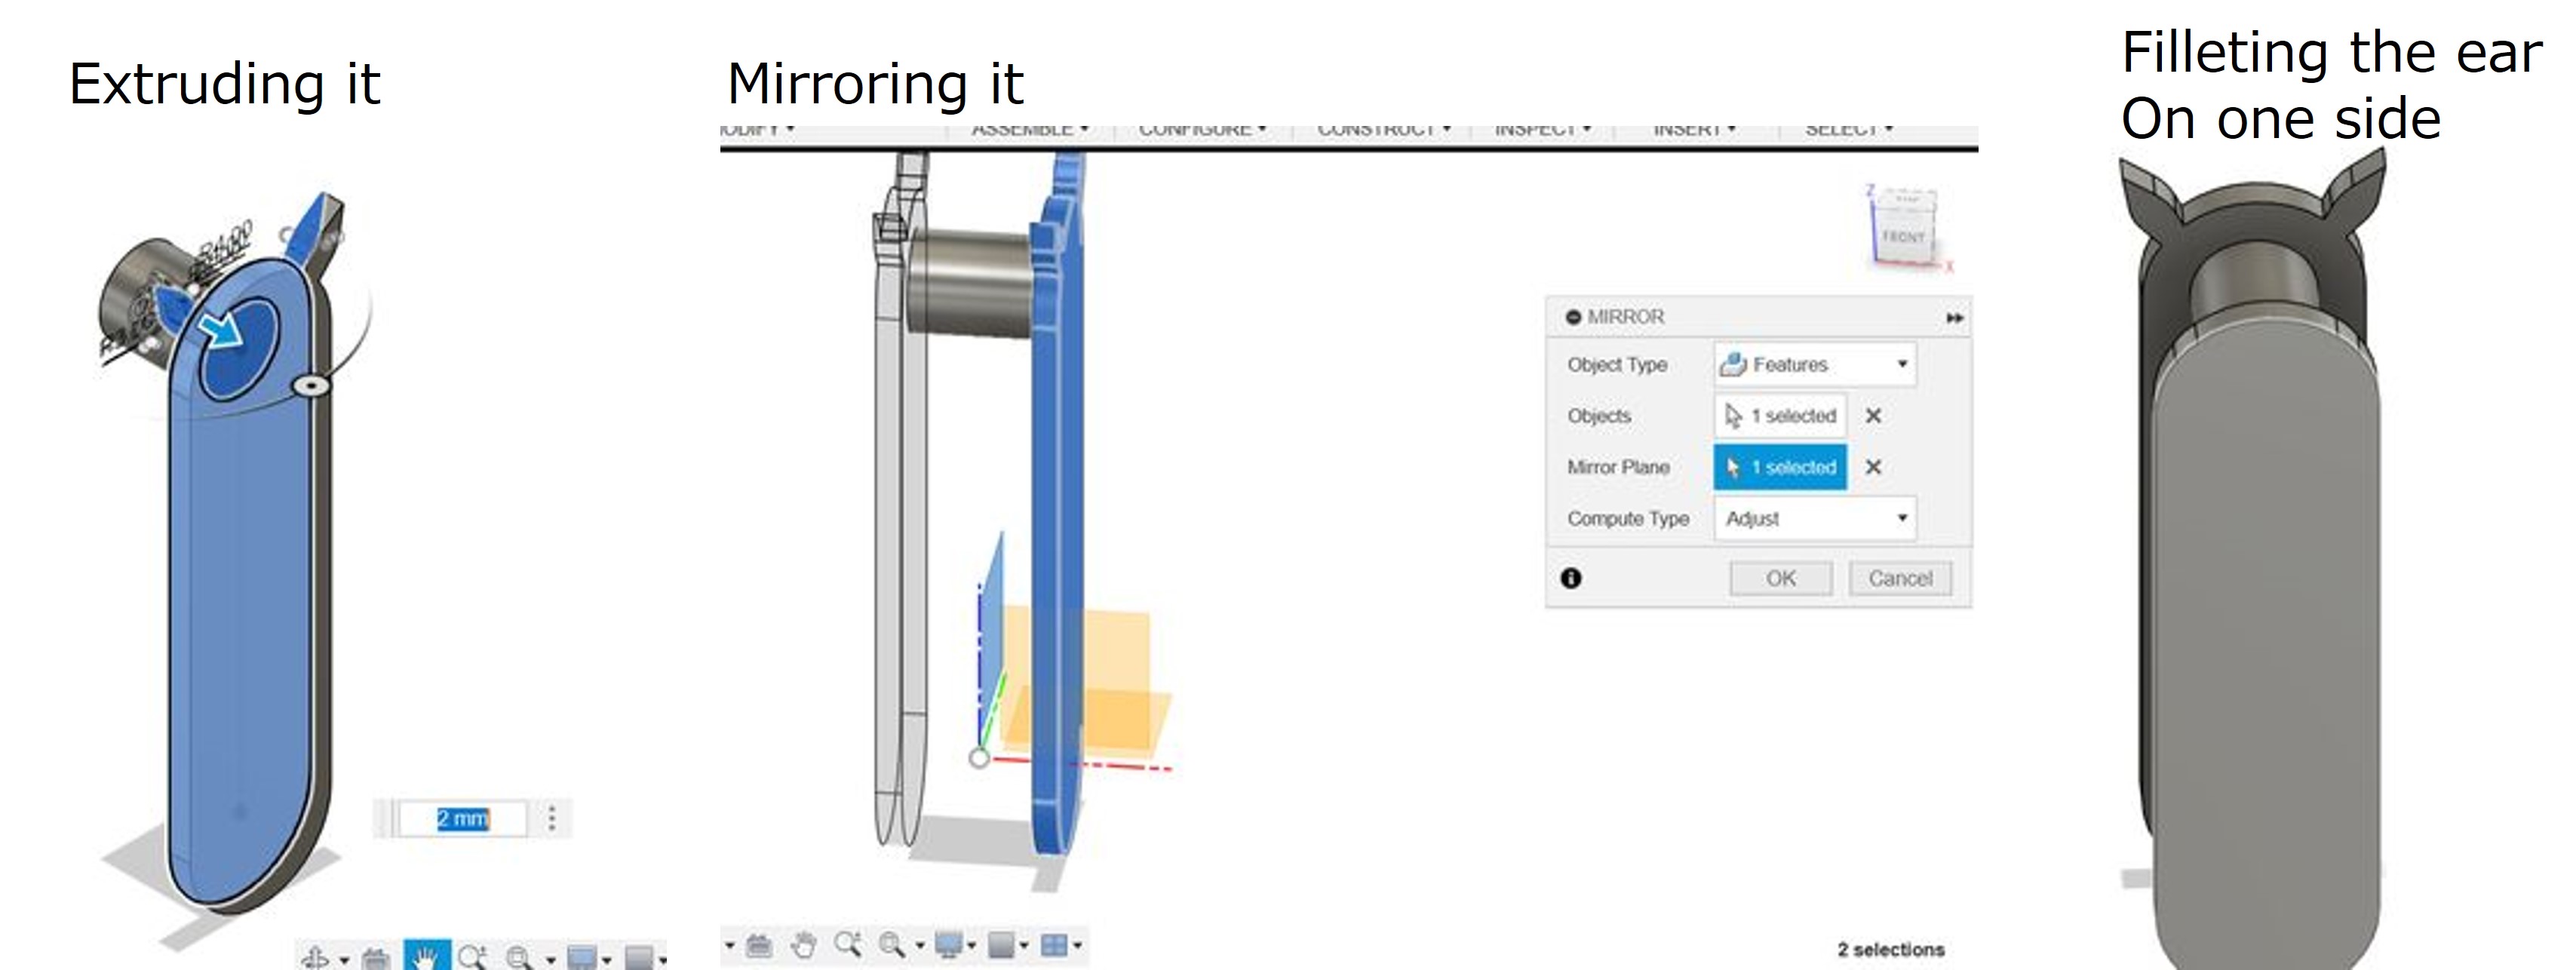Image resolution: width=2576 pixels, height=970 pixels.
Task: Click the 2 mm extrude distance field
Action: tap(462, 819)
